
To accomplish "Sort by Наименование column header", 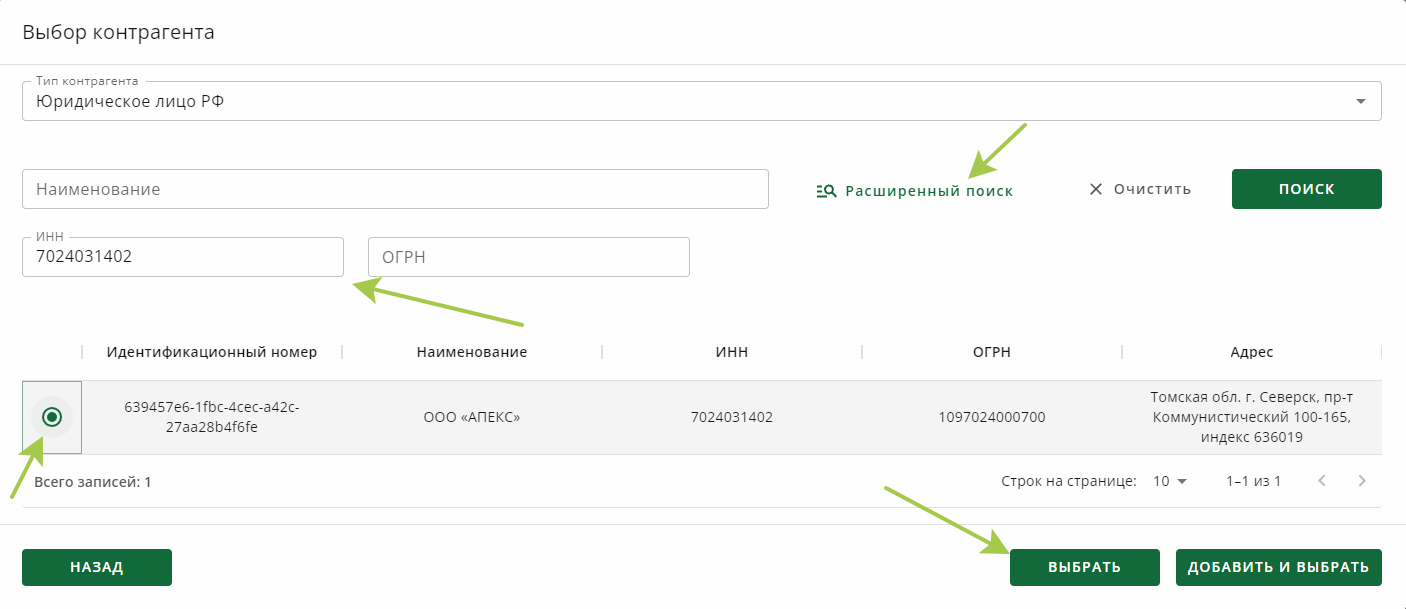I will 472,352.
